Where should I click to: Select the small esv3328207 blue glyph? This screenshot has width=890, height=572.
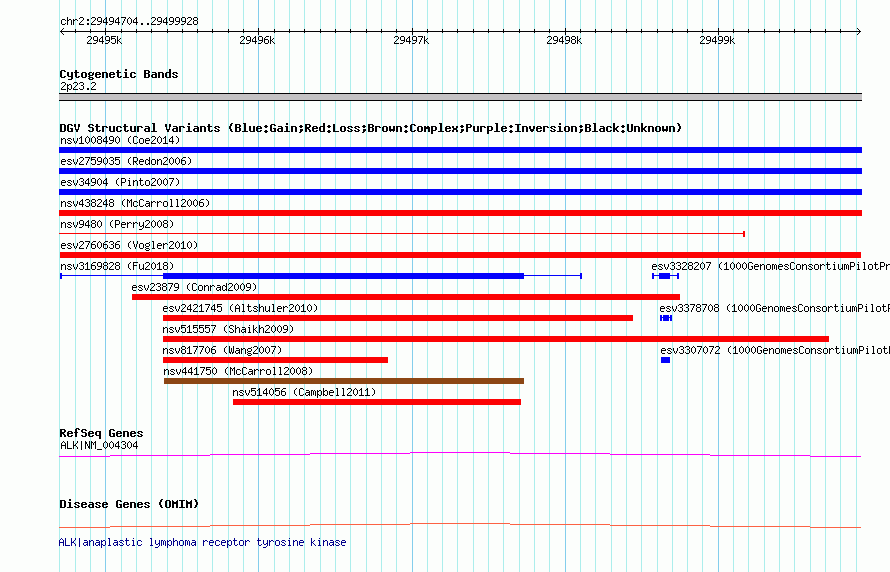[x=665, y=276]
